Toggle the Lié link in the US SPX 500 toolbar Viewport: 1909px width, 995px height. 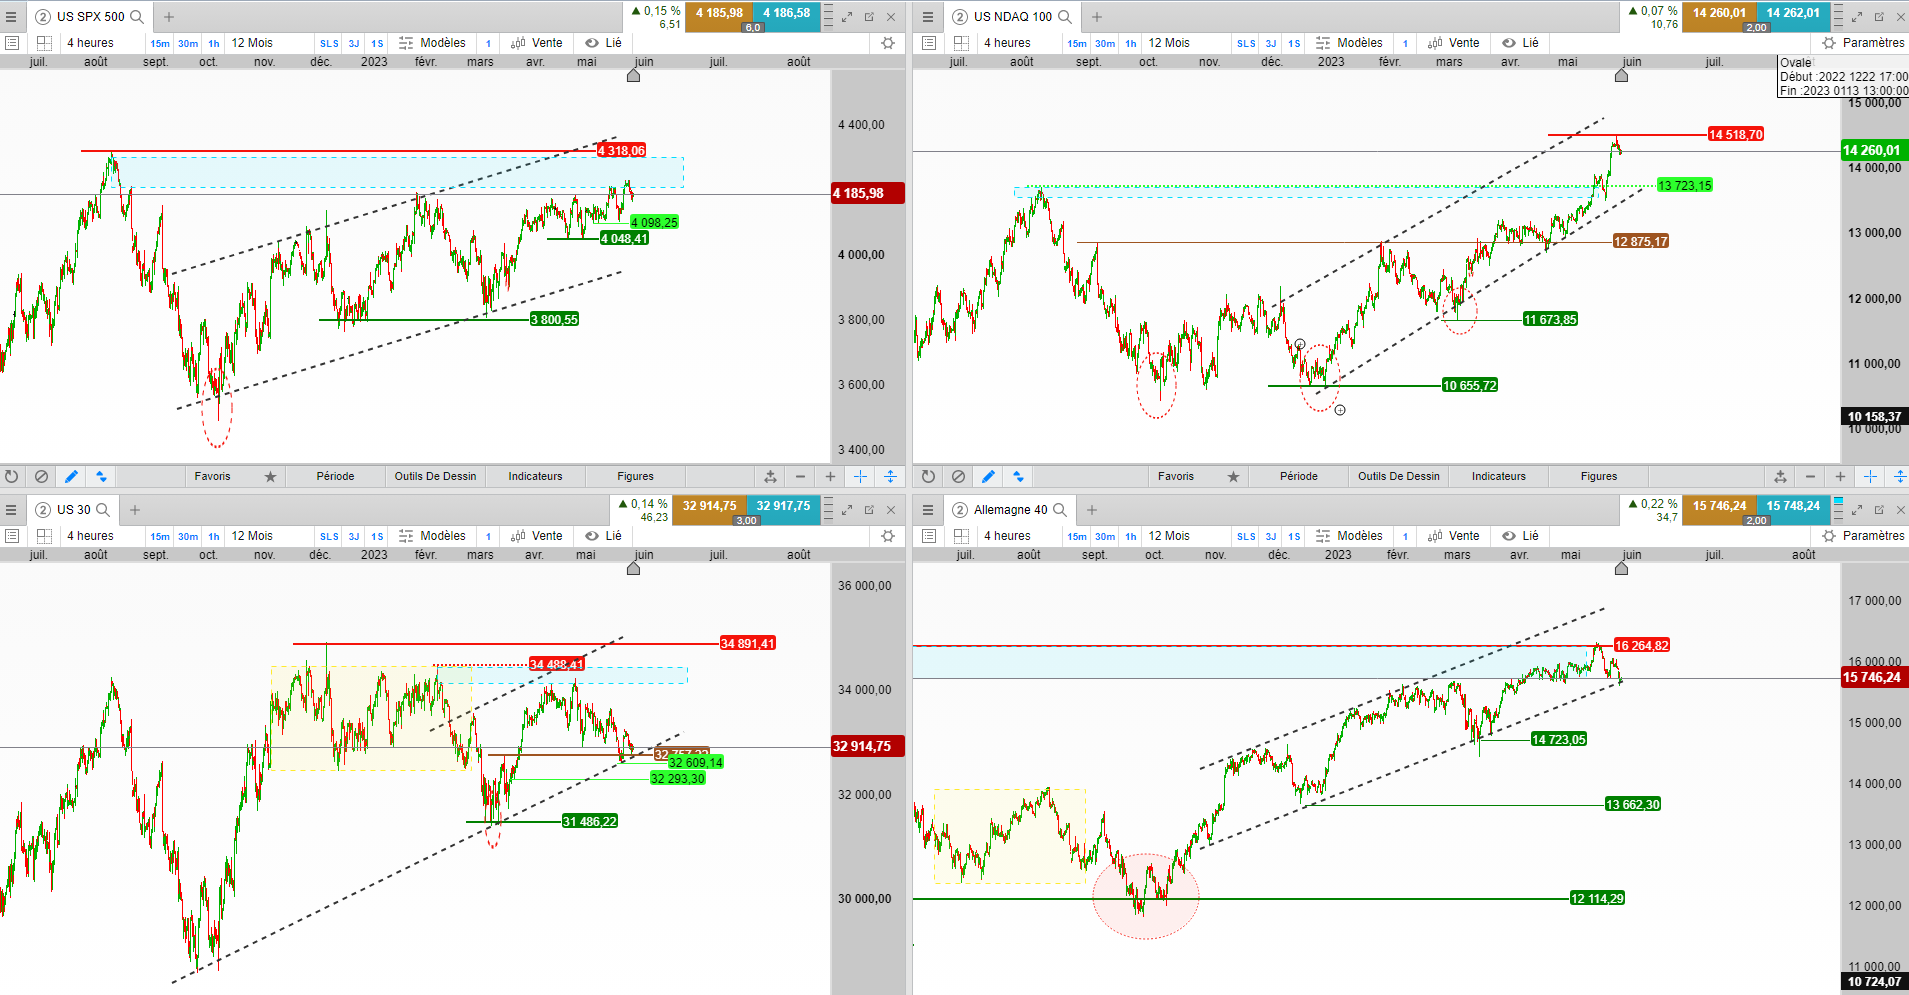[603, 43]
